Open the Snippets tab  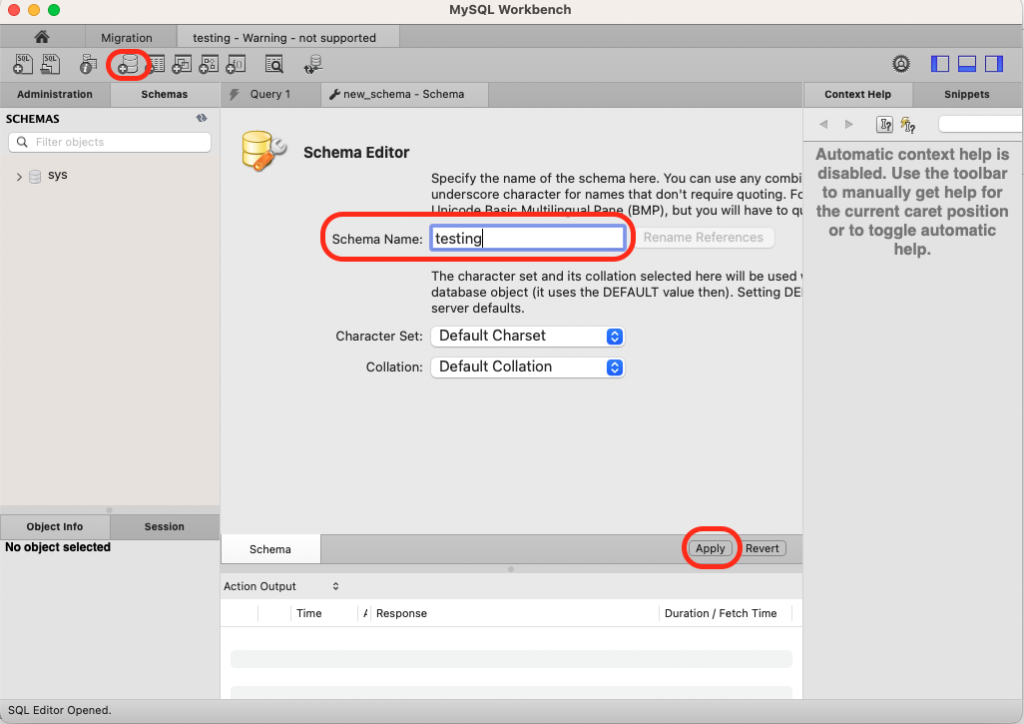click(967, 94)
